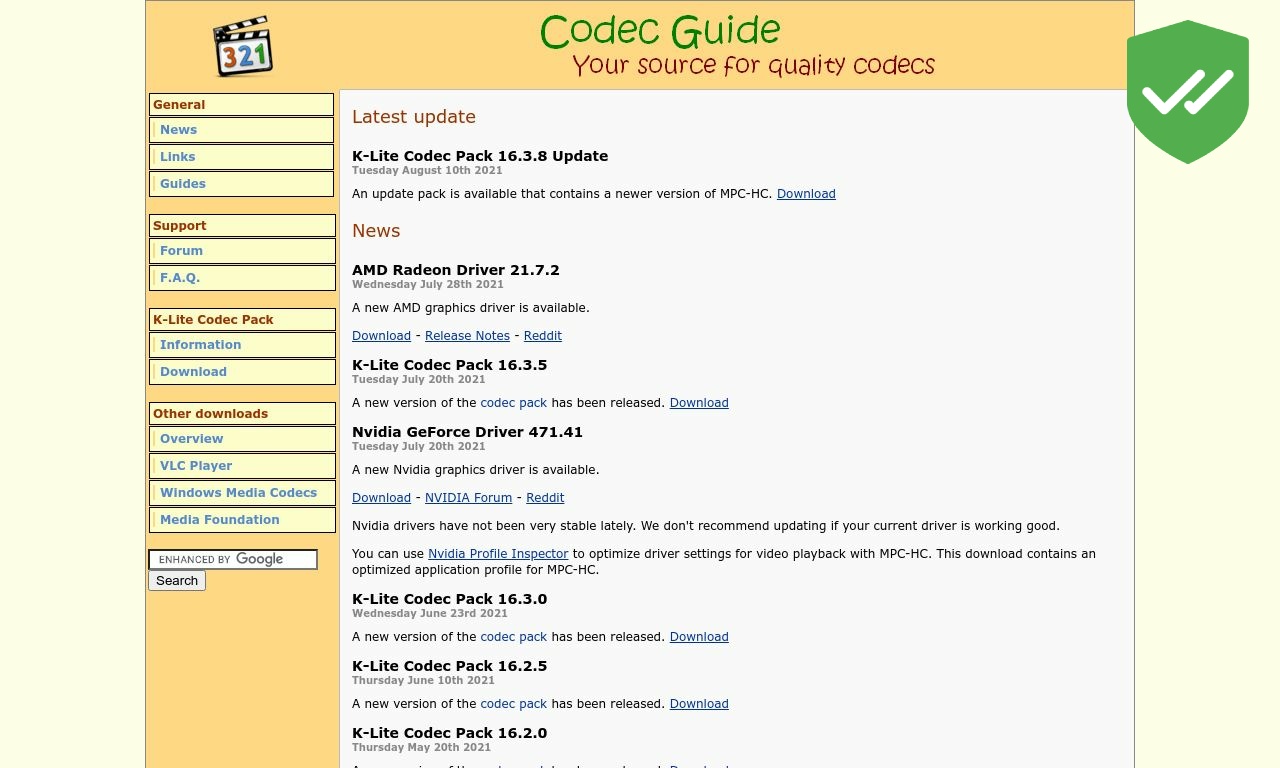Open codec pack link under K-Lite 16.3.5
Image resolution: width=1280 pixels, height=768 pixels.
click(x=514, y=403)
